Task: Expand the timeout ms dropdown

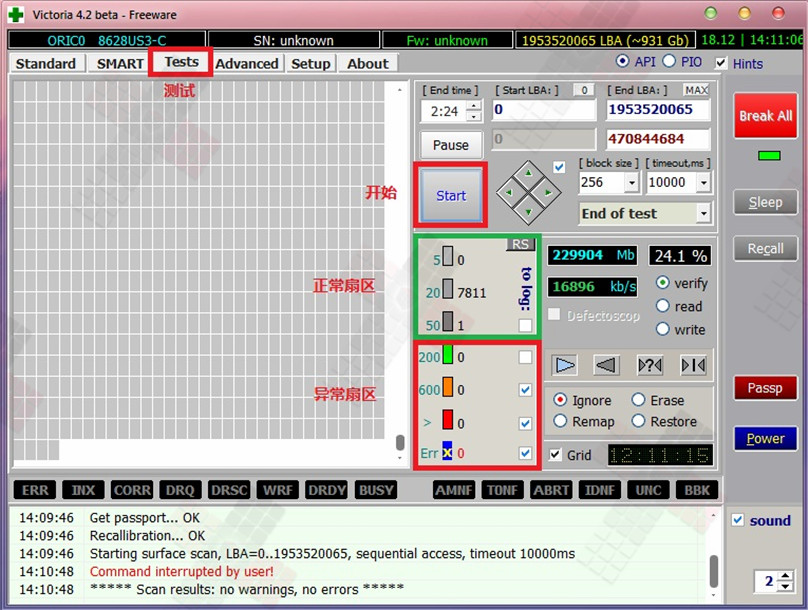Action: click(x=704, y=183)
